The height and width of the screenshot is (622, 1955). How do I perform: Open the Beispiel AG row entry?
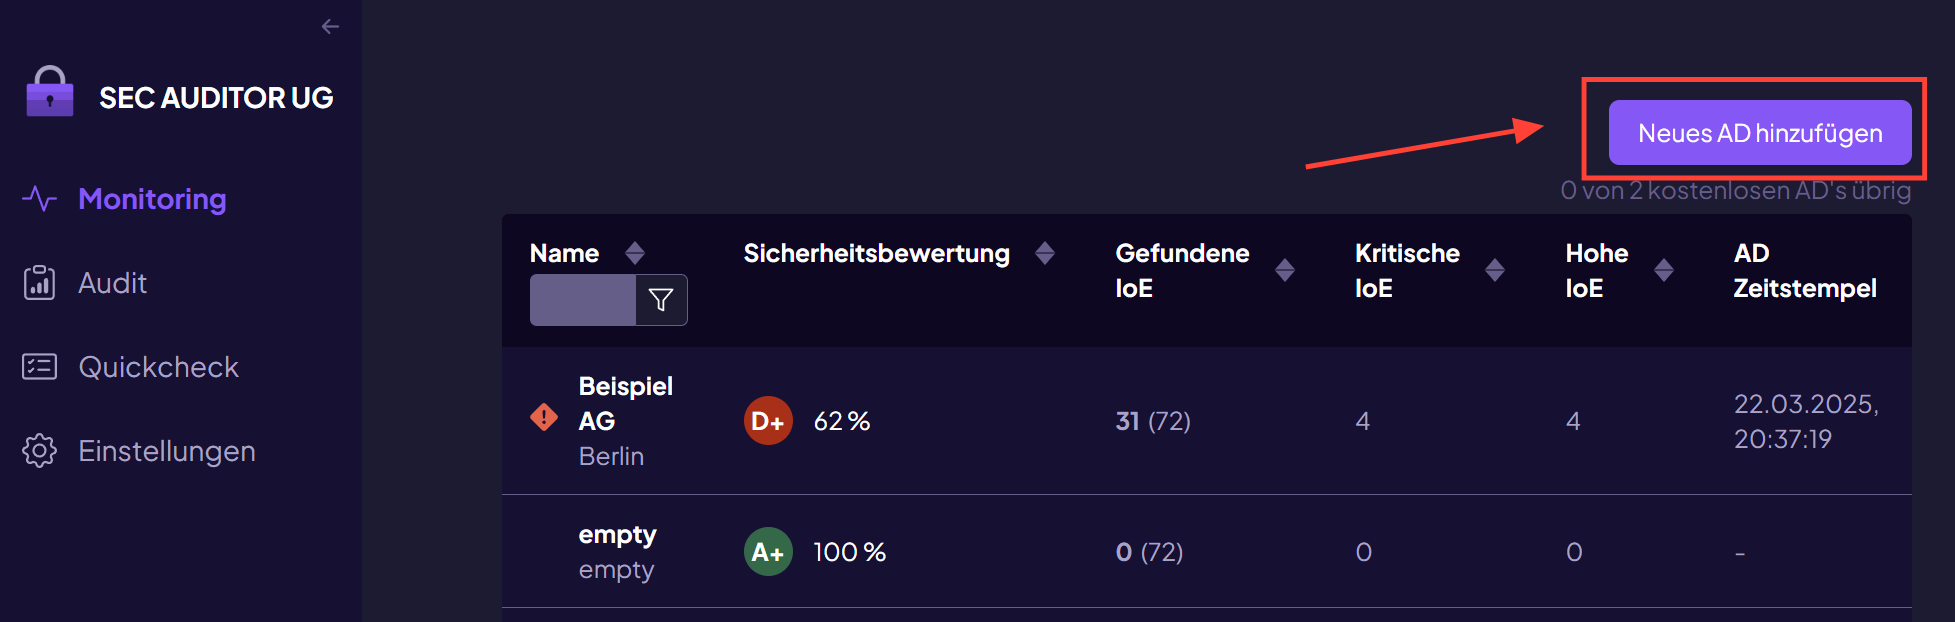point(1207,421)
